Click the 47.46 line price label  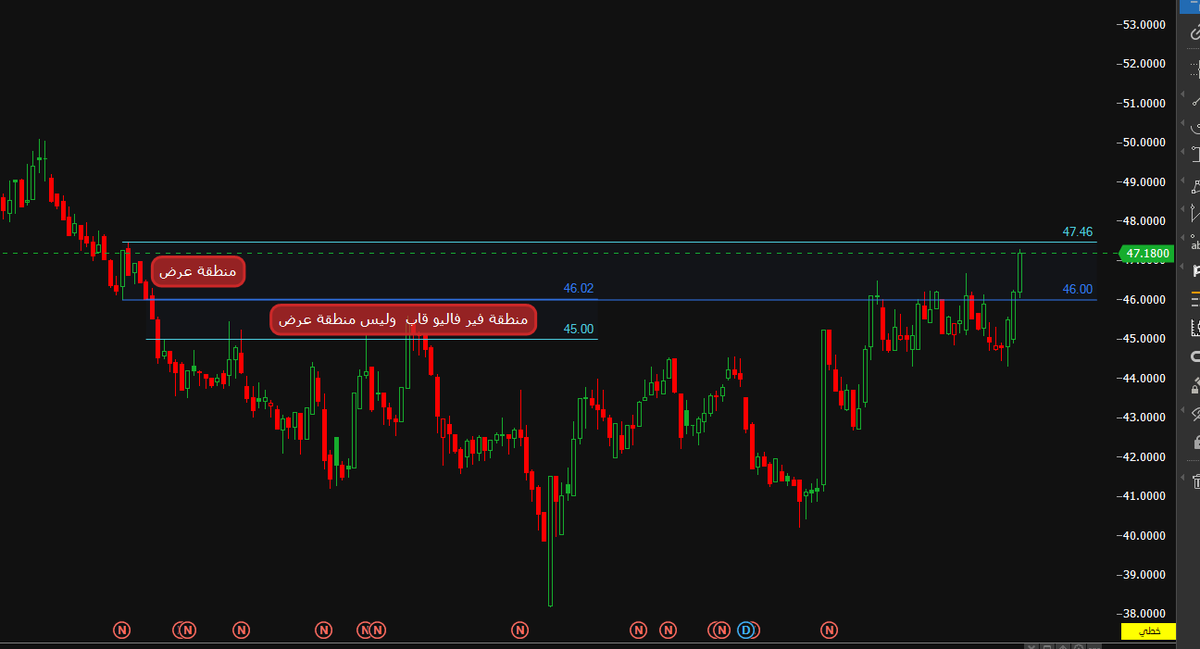tap(1077, 232)
